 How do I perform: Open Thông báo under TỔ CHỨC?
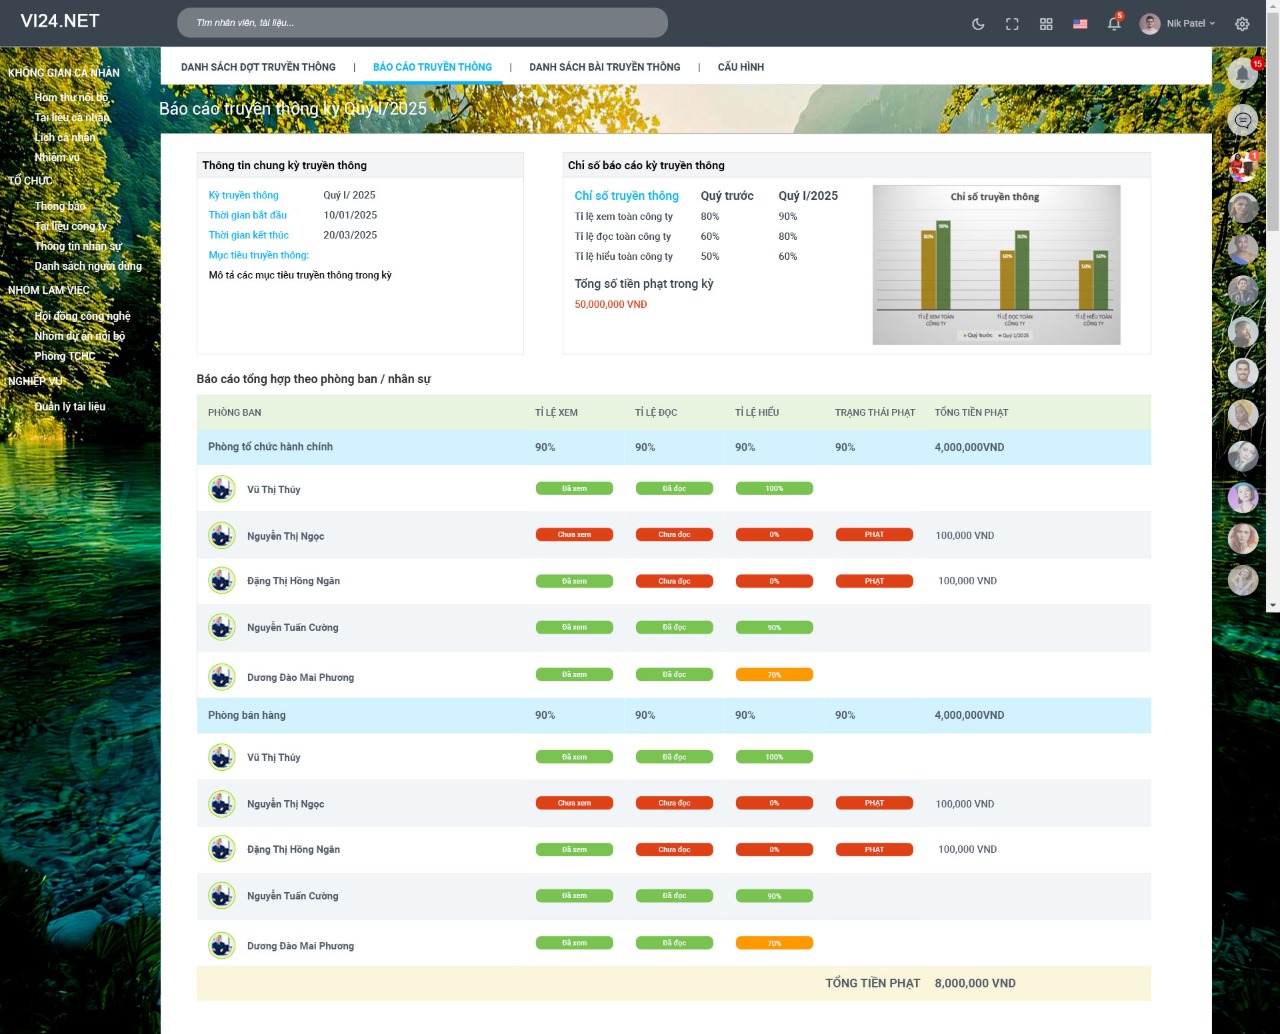tap(60, 207)
